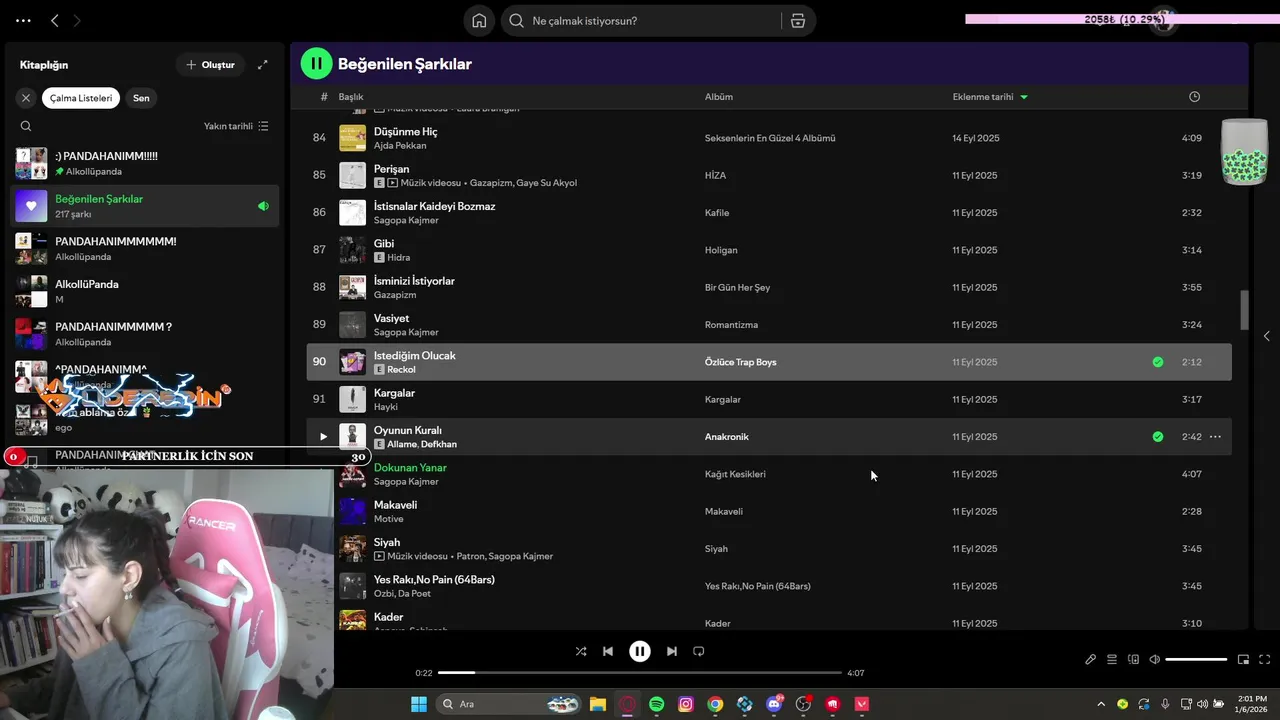Sort by the Albüm column header
The height and width of the screenshot is (720, 1280).
719,97
